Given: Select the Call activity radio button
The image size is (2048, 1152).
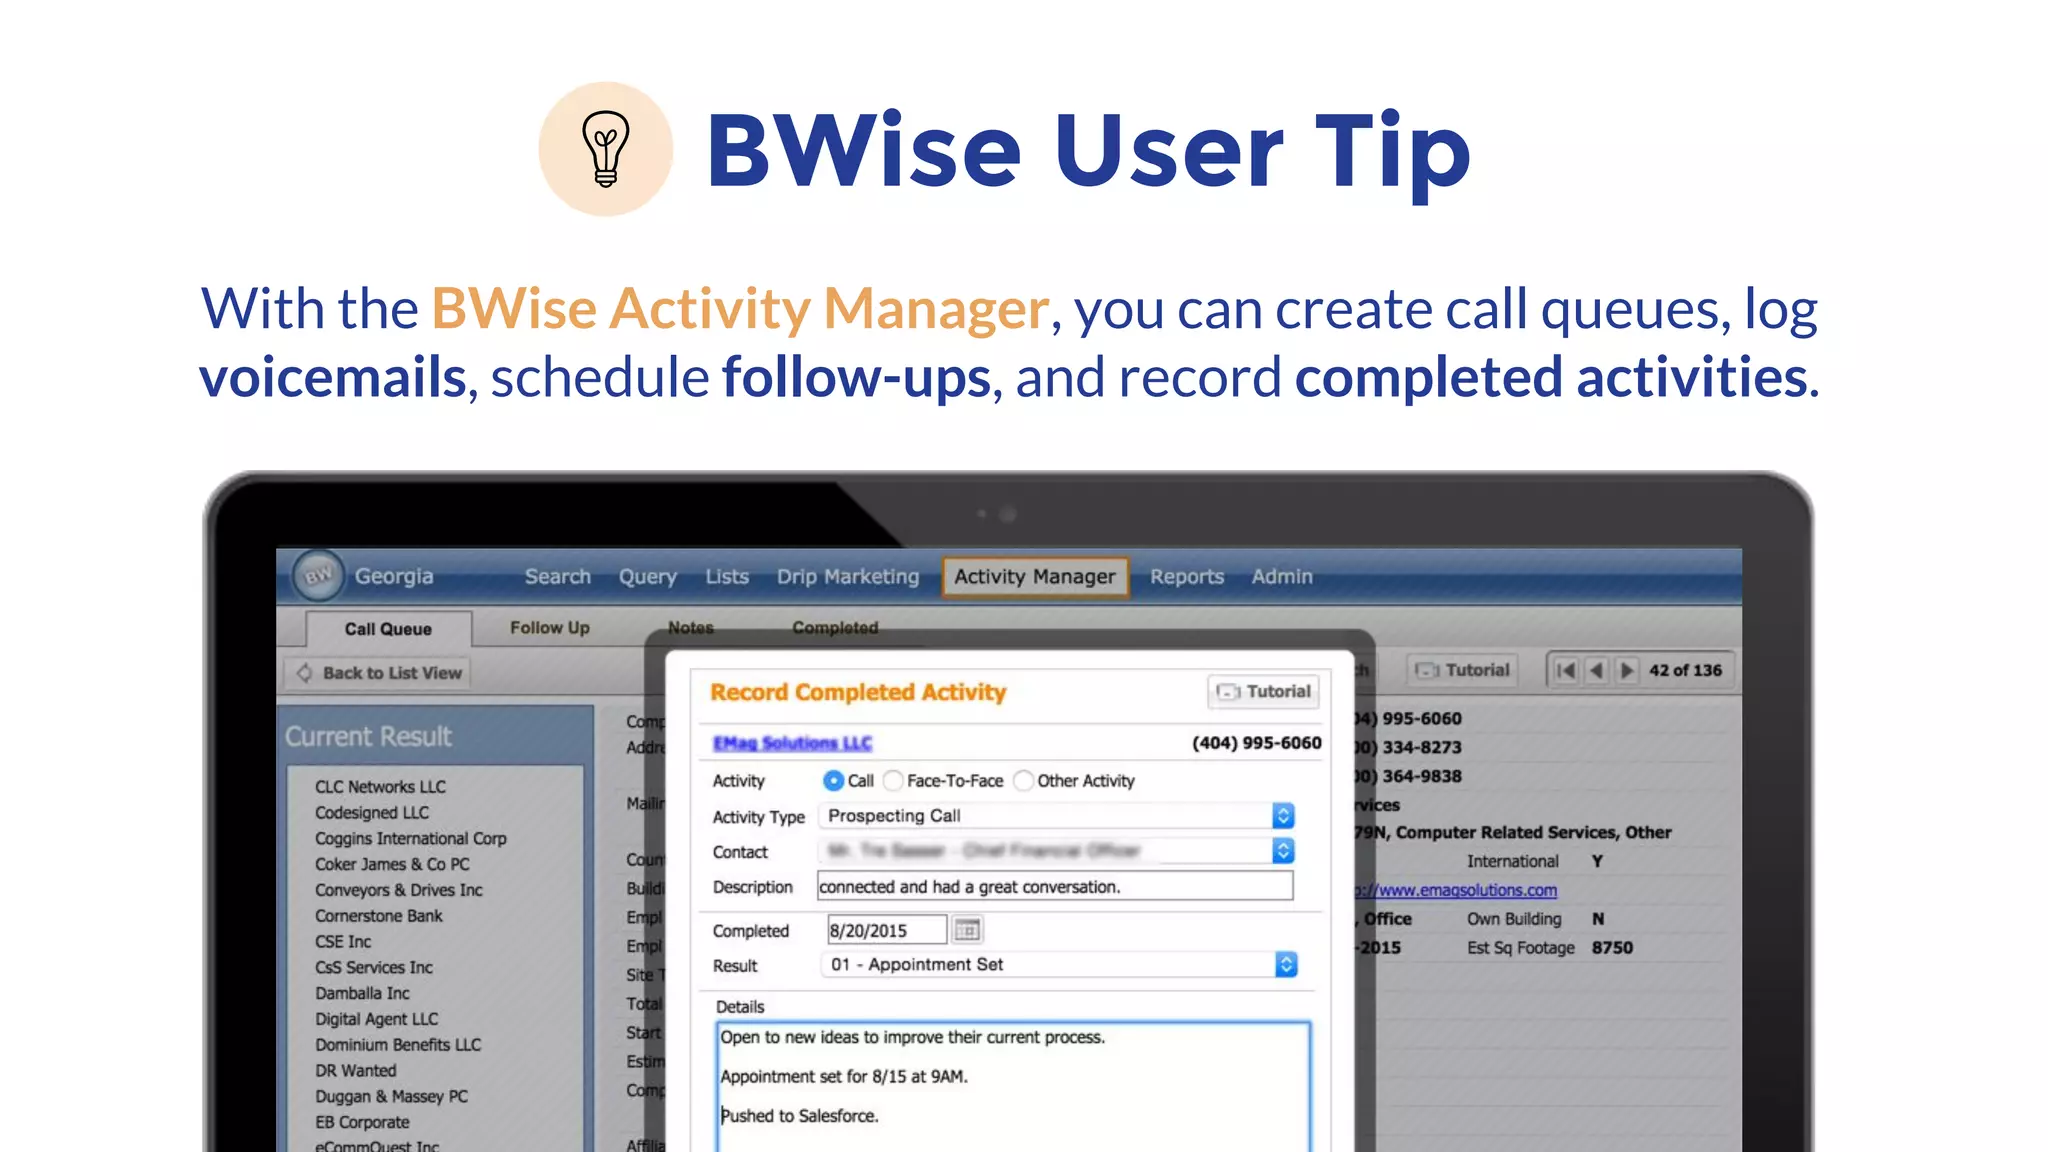Looking at the screenshot, I should tap(833, 780).
